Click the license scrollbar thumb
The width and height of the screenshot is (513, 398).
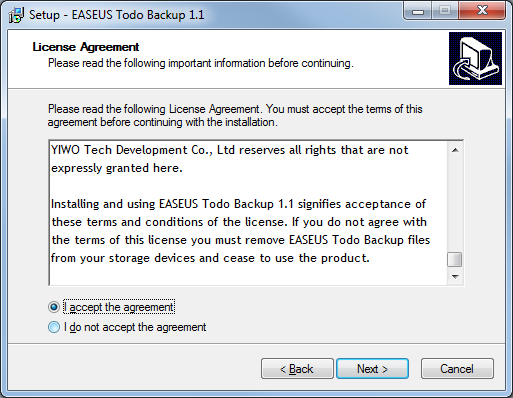455,260
